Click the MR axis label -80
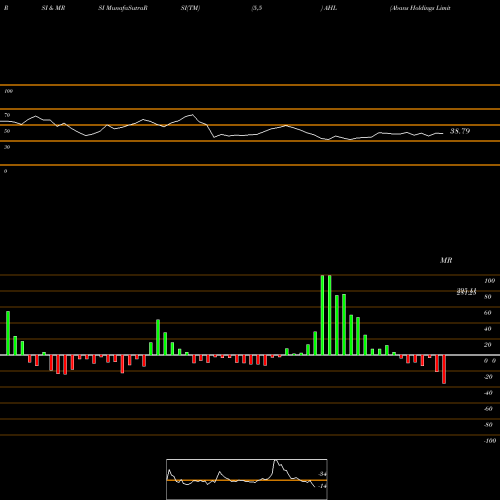 [x=488, y=425]
